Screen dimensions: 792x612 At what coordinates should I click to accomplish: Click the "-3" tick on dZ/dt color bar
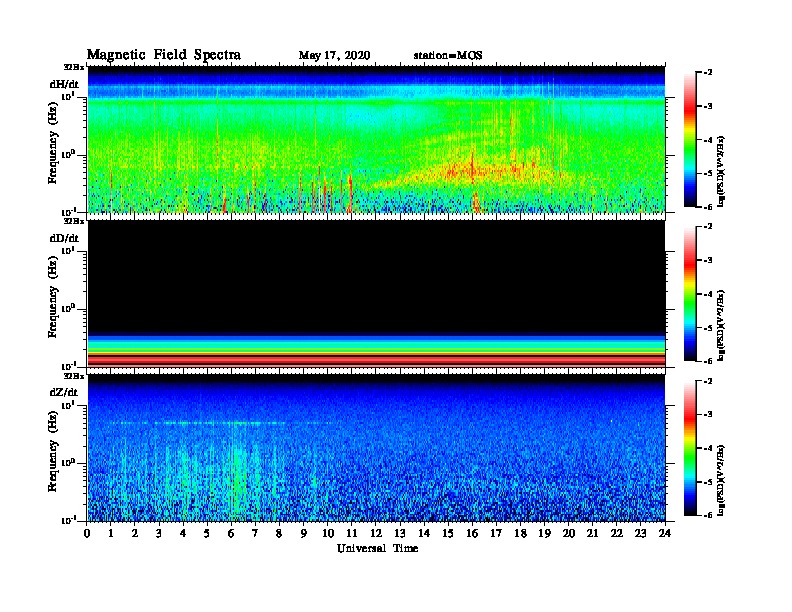(x=708, y=415)
